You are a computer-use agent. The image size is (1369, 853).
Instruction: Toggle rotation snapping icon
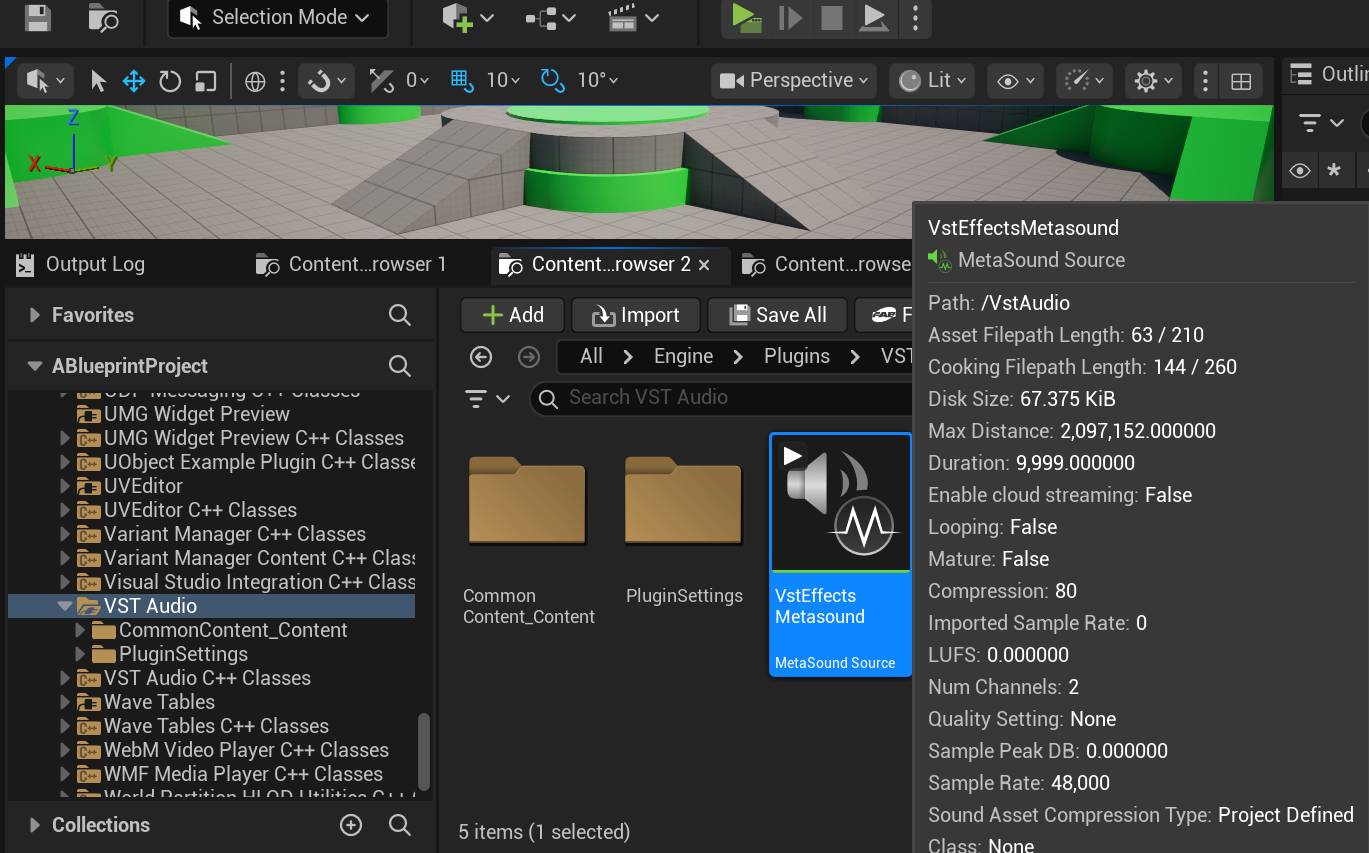552,80
